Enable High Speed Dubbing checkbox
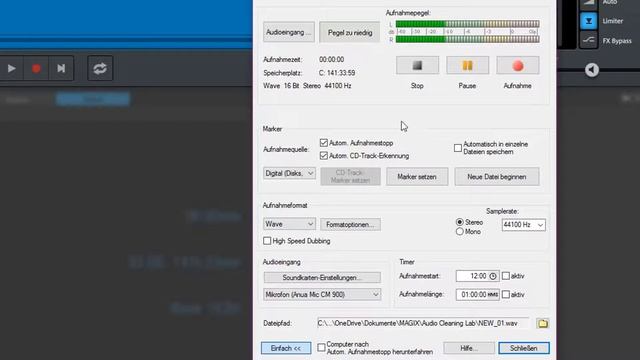This screenshot has width=640, height=360. (x=267, y=241)
